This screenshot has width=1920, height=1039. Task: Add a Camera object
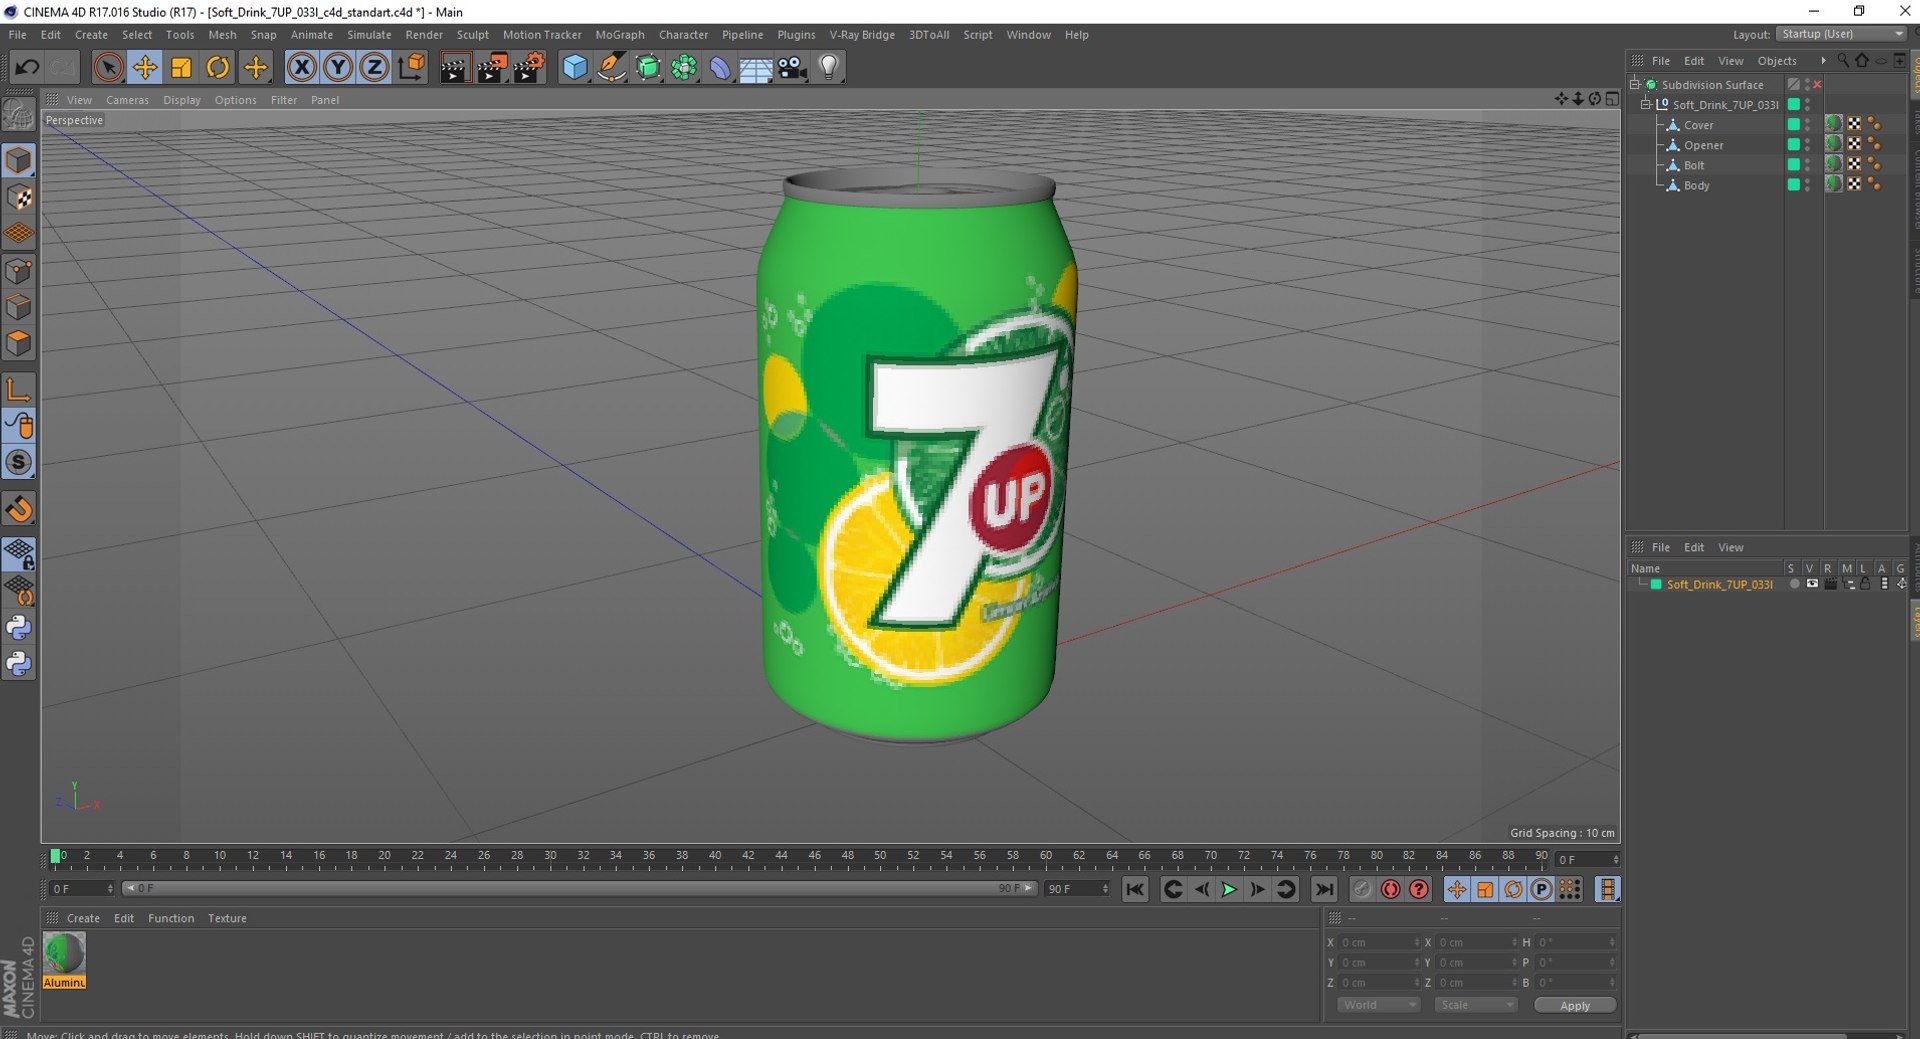coord(792,67)
